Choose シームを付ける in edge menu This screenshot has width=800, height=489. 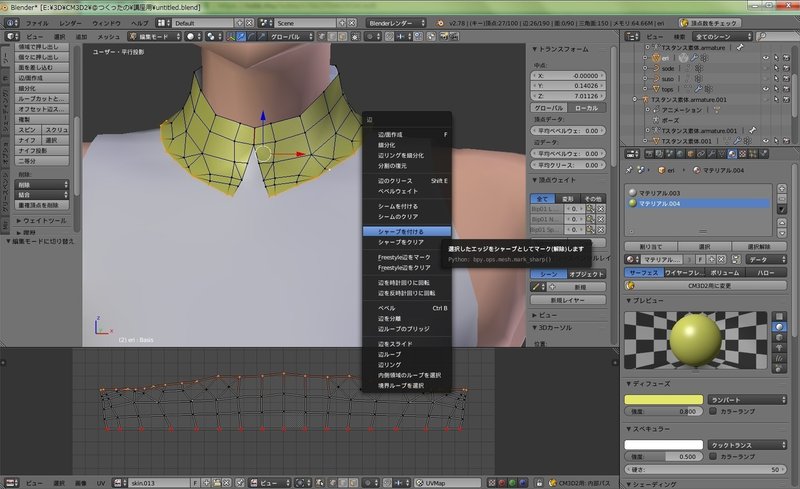tap(407, 206)
